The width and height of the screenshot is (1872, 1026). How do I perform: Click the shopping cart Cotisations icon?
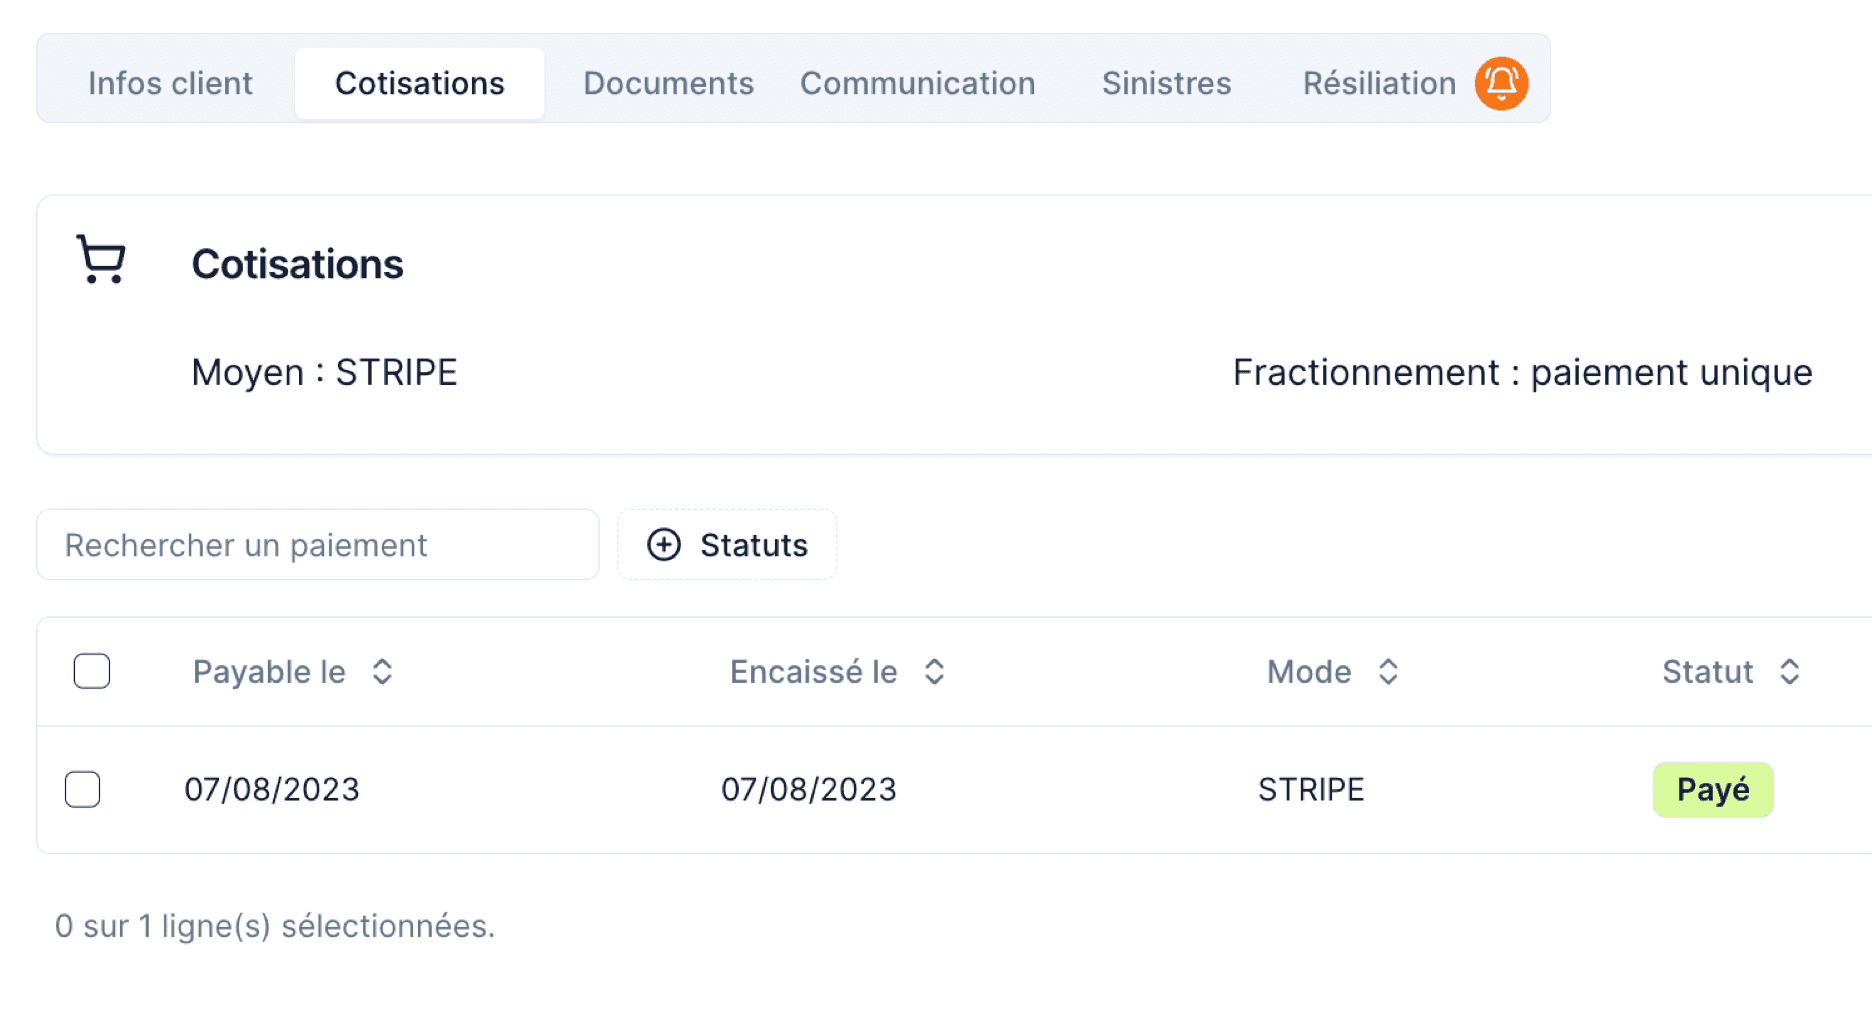(101, 260)
